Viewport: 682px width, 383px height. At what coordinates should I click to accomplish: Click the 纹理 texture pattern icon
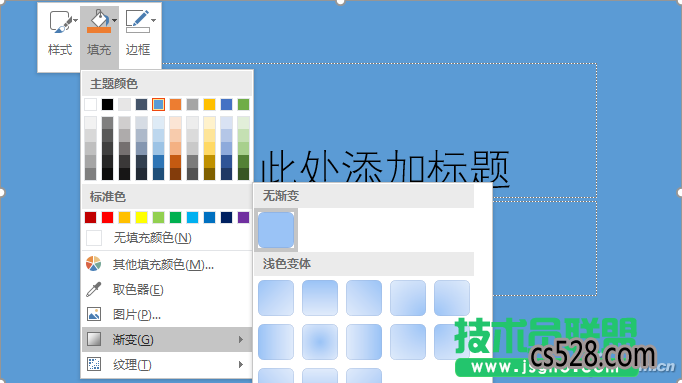[94, 364]
